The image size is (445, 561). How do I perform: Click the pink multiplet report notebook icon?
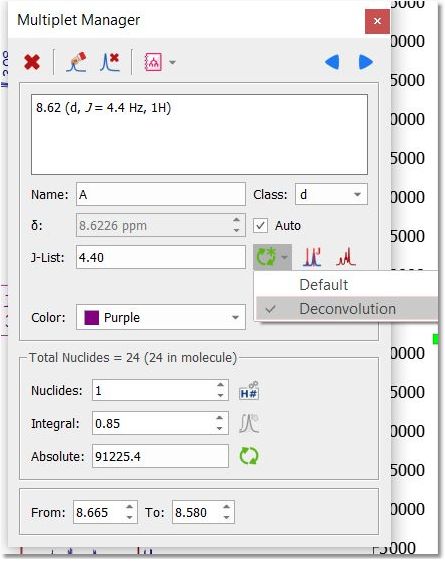coord(153,62)
